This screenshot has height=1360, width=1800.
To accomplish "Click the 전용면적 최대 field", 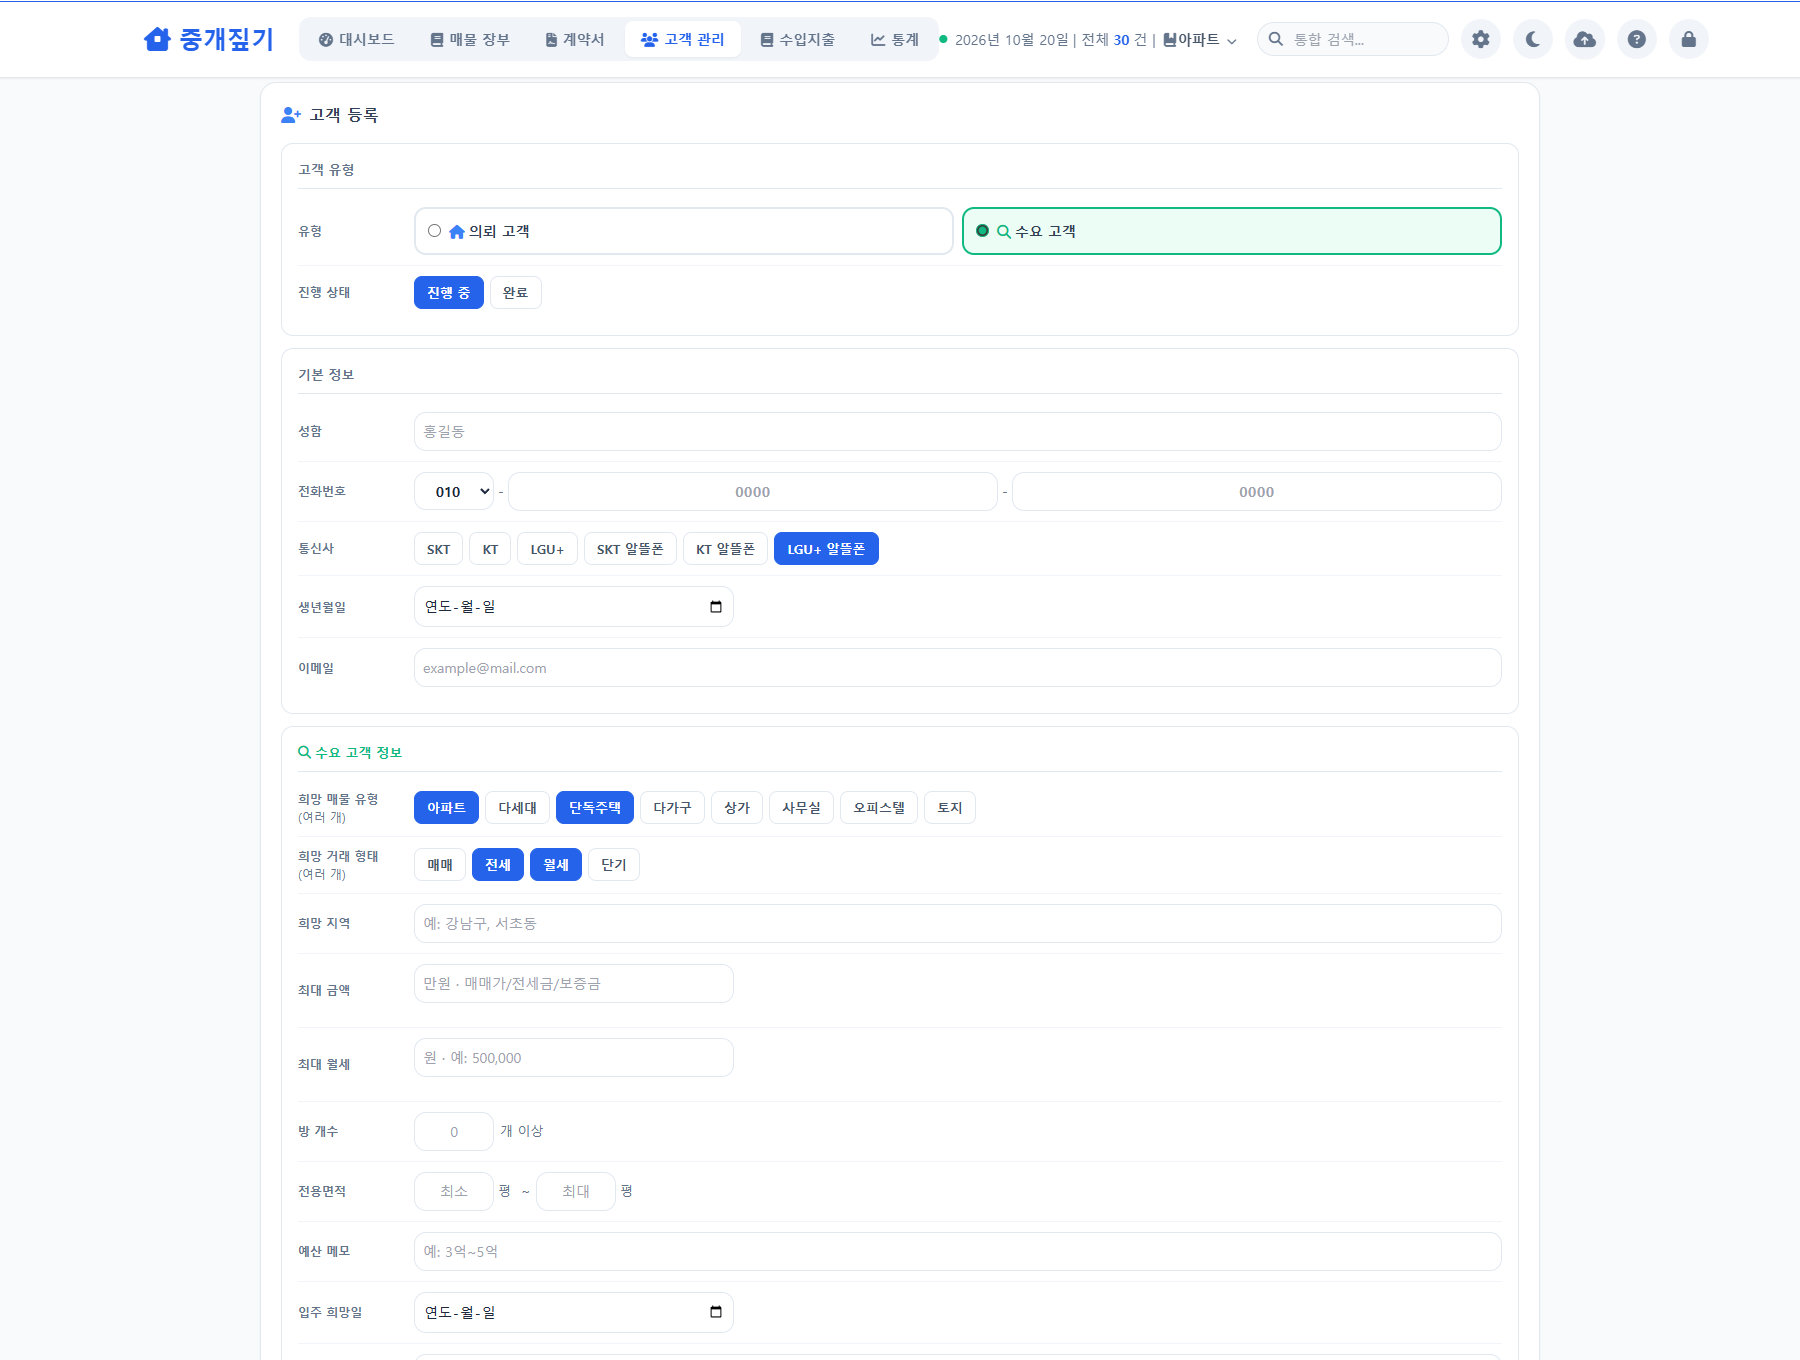I will pyautogui.click(x=576, y=1191).
